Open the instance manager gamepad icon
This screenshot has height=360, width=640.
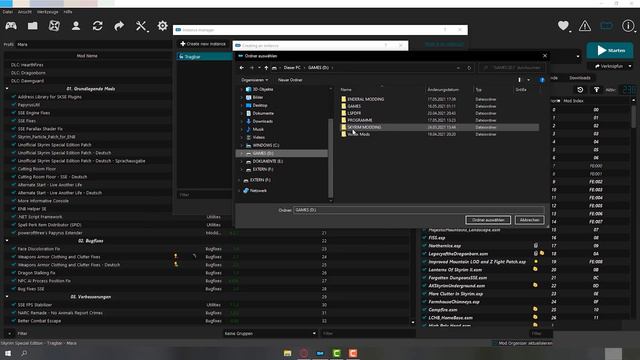pos(11,26)
